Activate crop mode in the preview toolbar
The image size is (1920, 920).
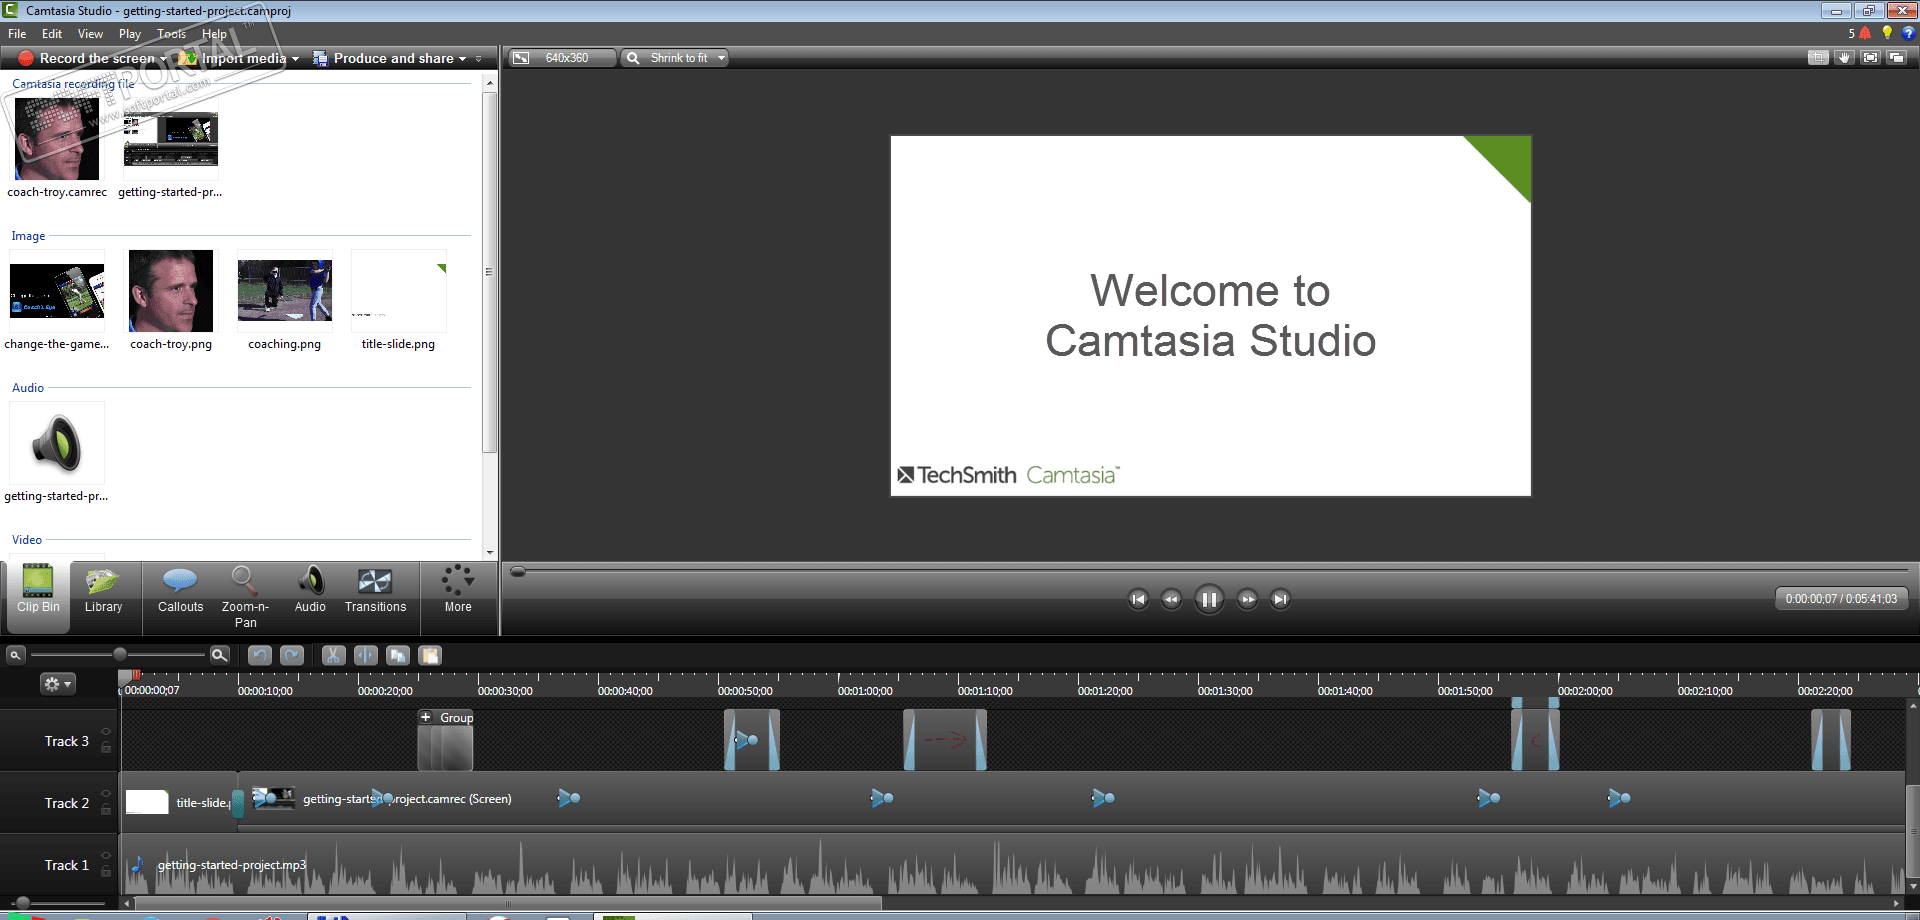tap(1818, 58)
